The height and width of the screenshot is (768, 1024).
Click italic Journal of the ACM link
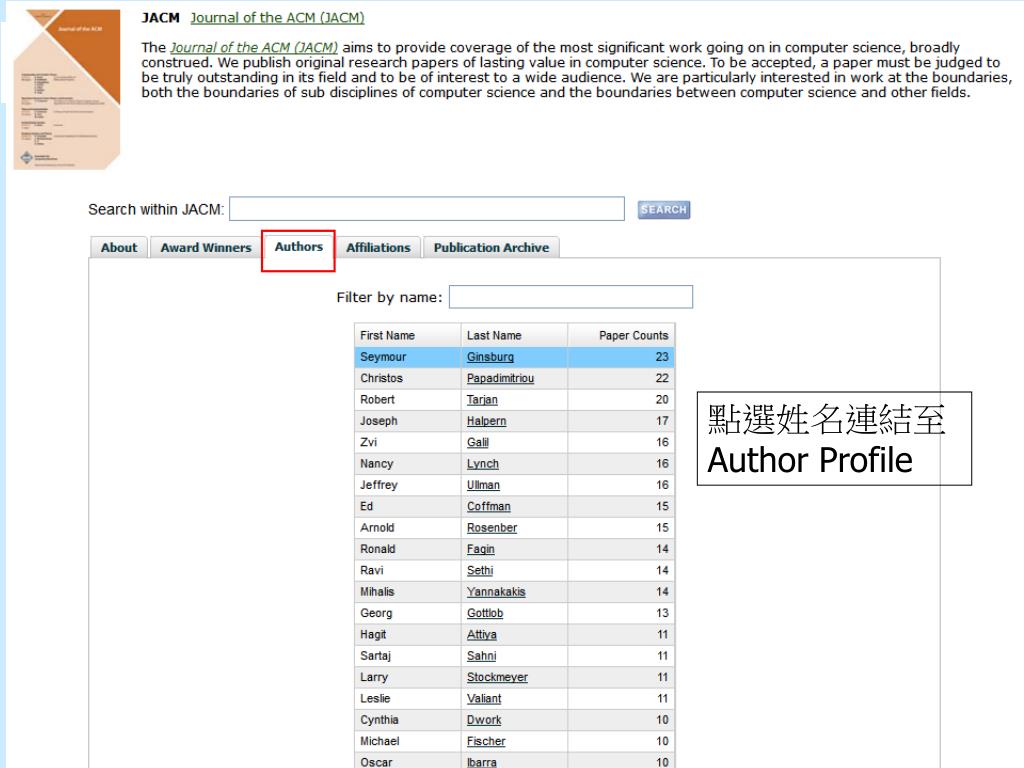254,48
